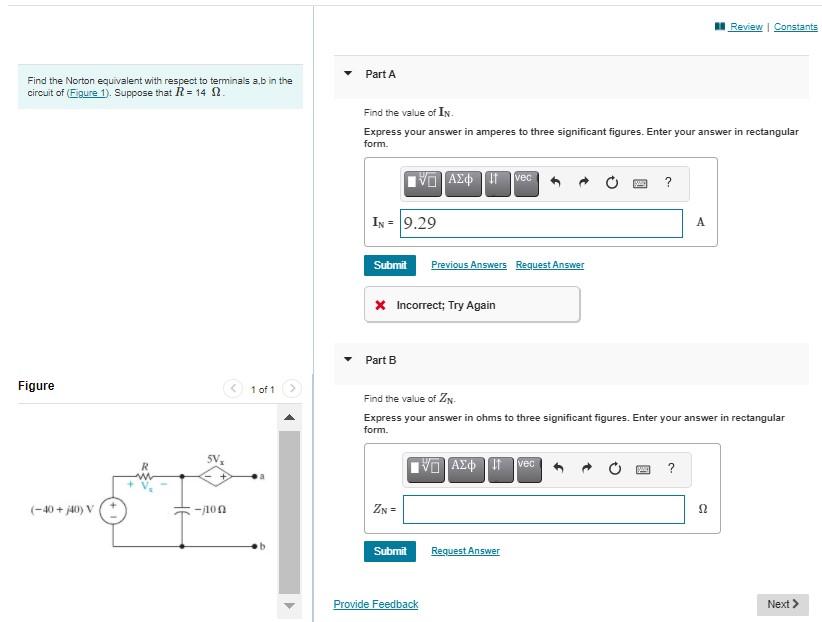Redo an entry using Part B toolbar arrow
822x622 pixels.
point(586,469)
